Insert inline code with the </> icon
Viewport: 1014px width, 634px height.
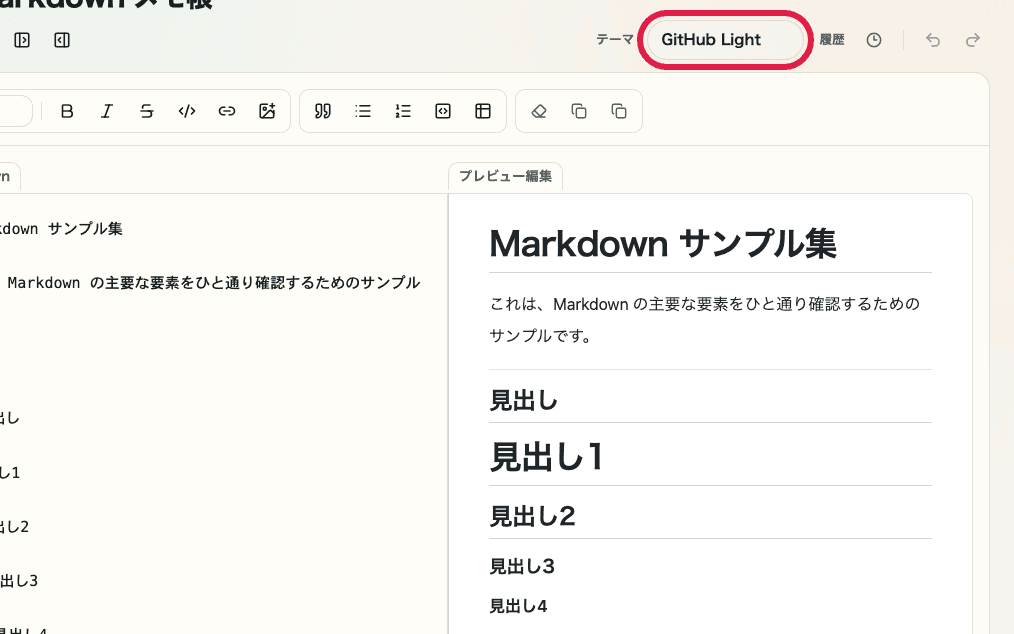(187, 111)
